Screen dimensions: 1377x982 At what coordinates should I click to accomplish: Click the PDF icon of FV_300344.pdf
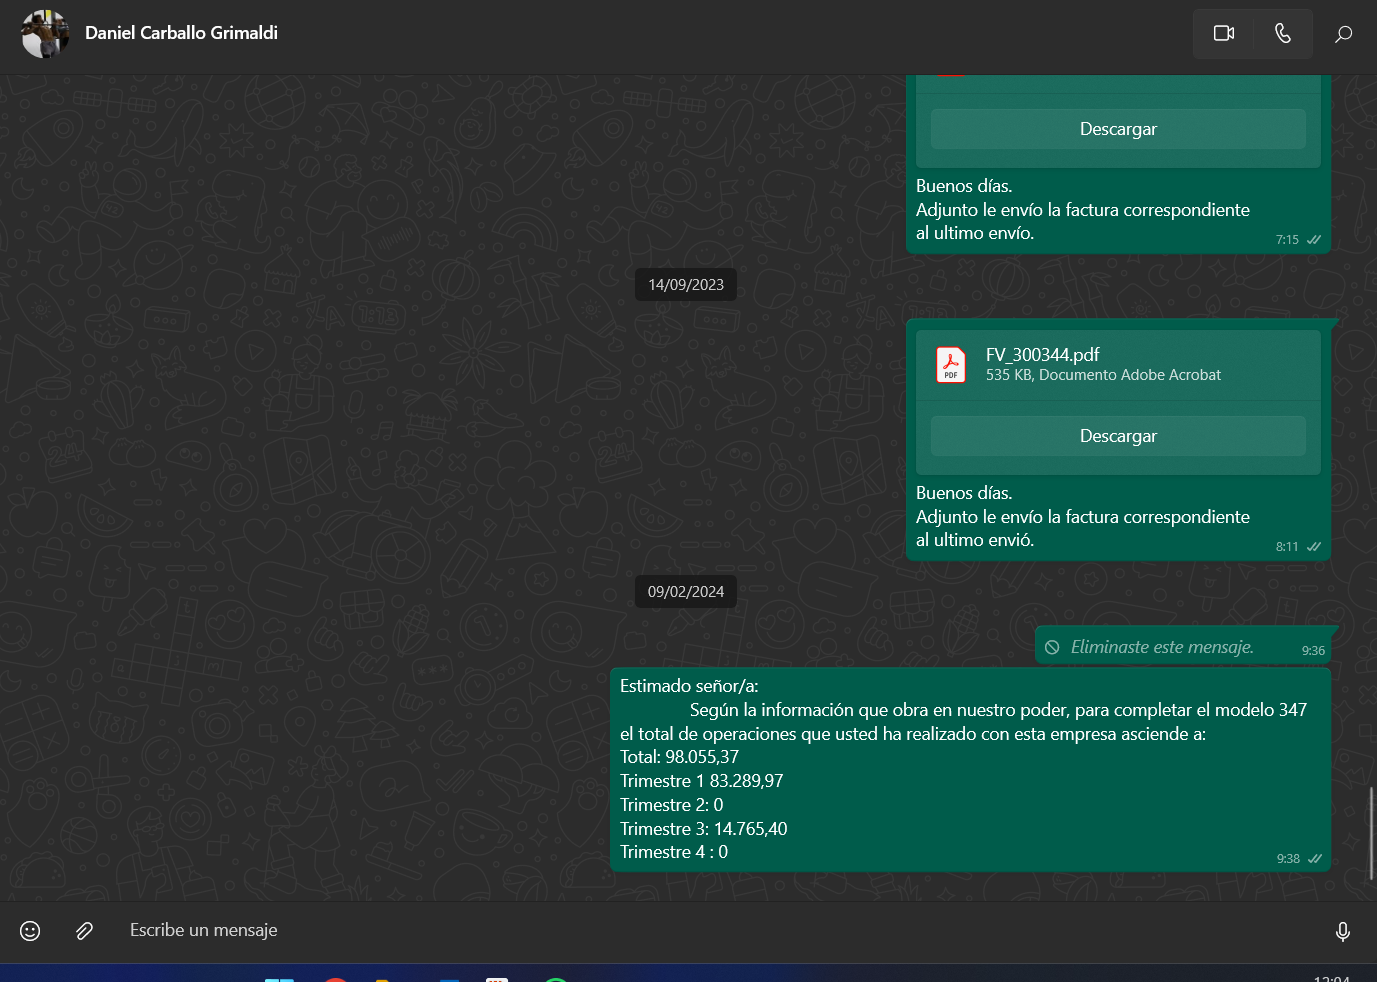click(x=950, y=365)
